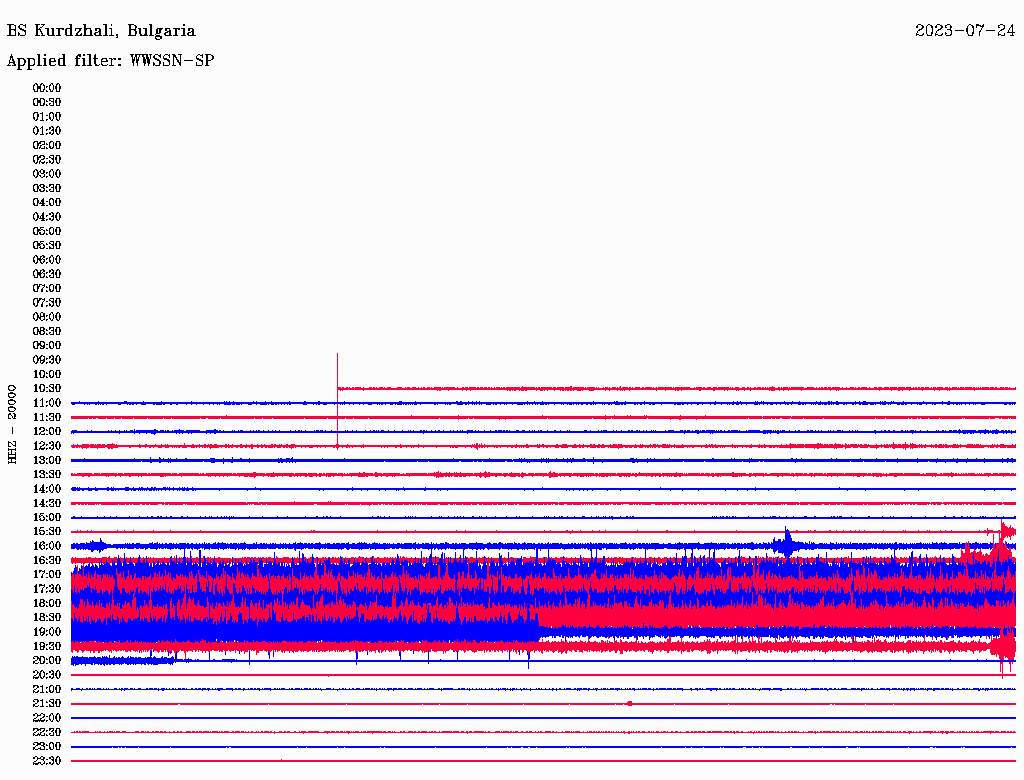Viewport: 1024px width, 780px height.
Task: Click the 05:30 time label
Action: point(47,245)
